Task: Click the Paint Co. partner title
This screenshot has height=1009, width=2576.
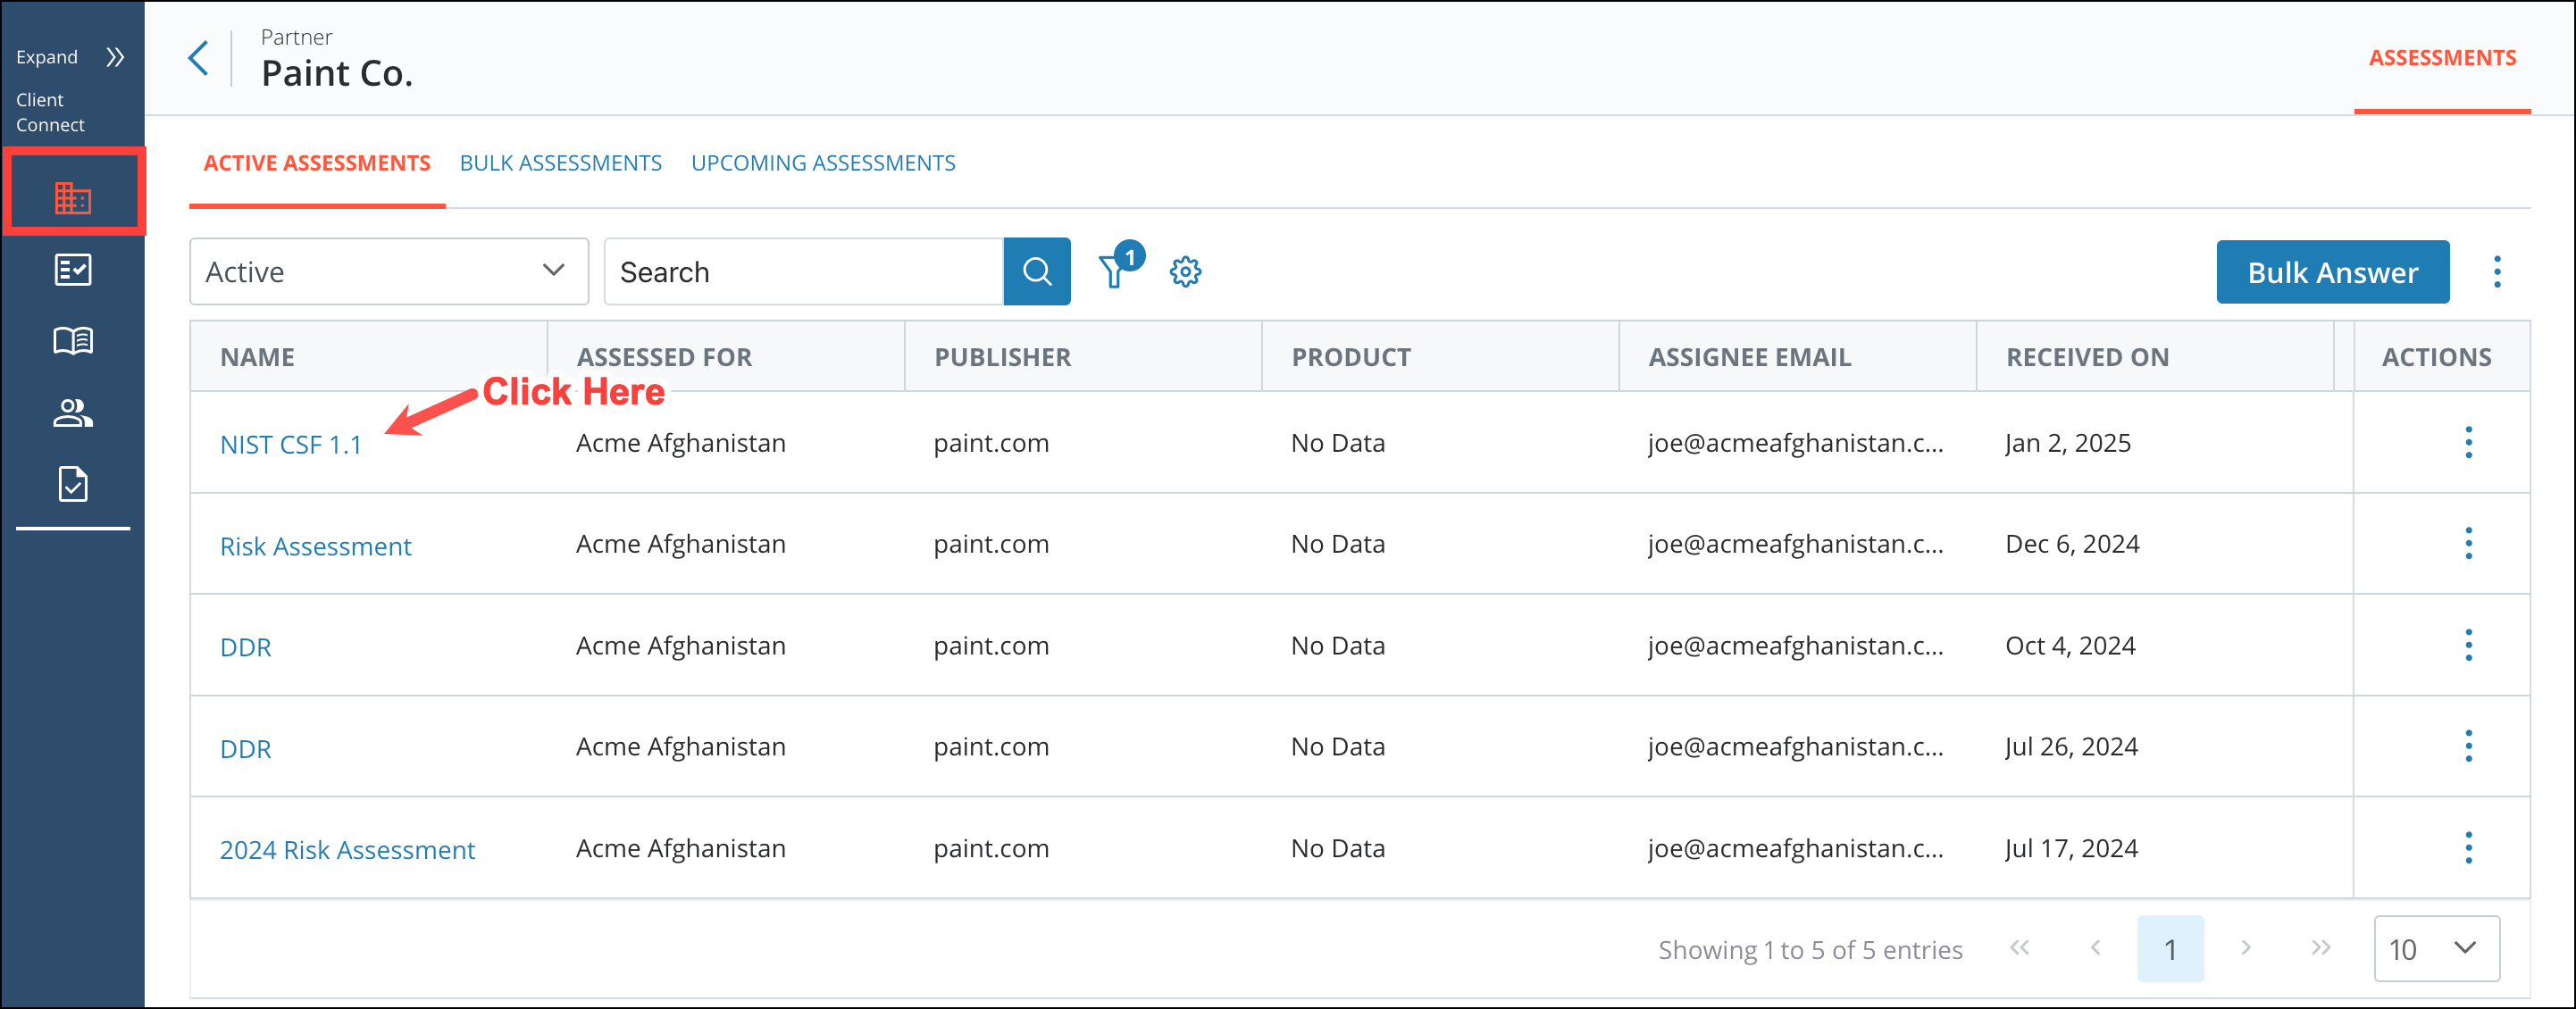Action: click(337, 73)
